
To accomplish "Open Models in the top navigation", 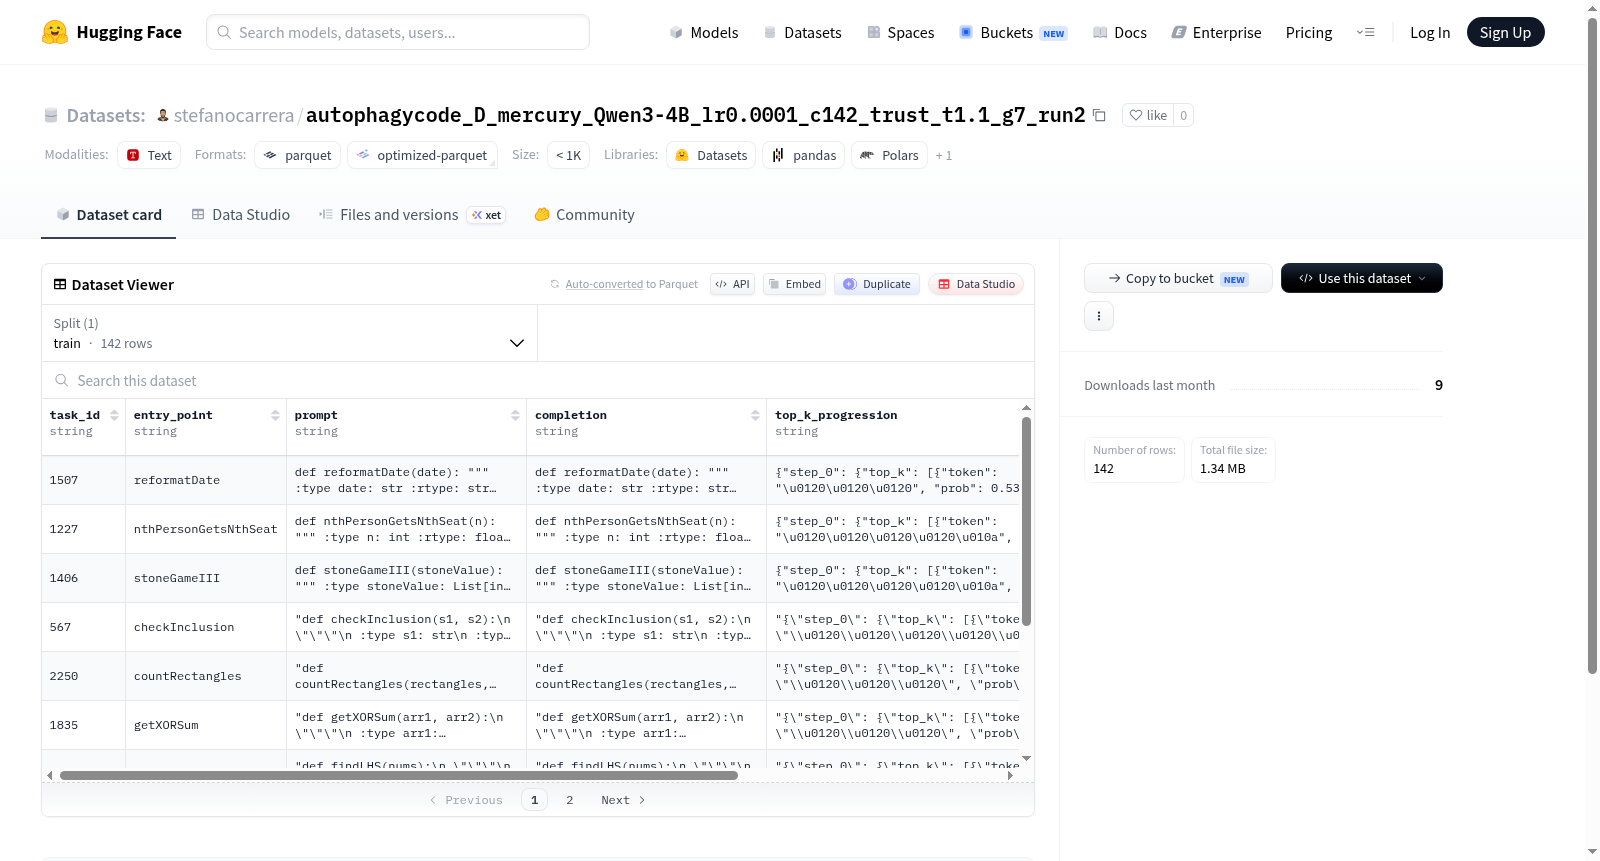I will (704, 32).
